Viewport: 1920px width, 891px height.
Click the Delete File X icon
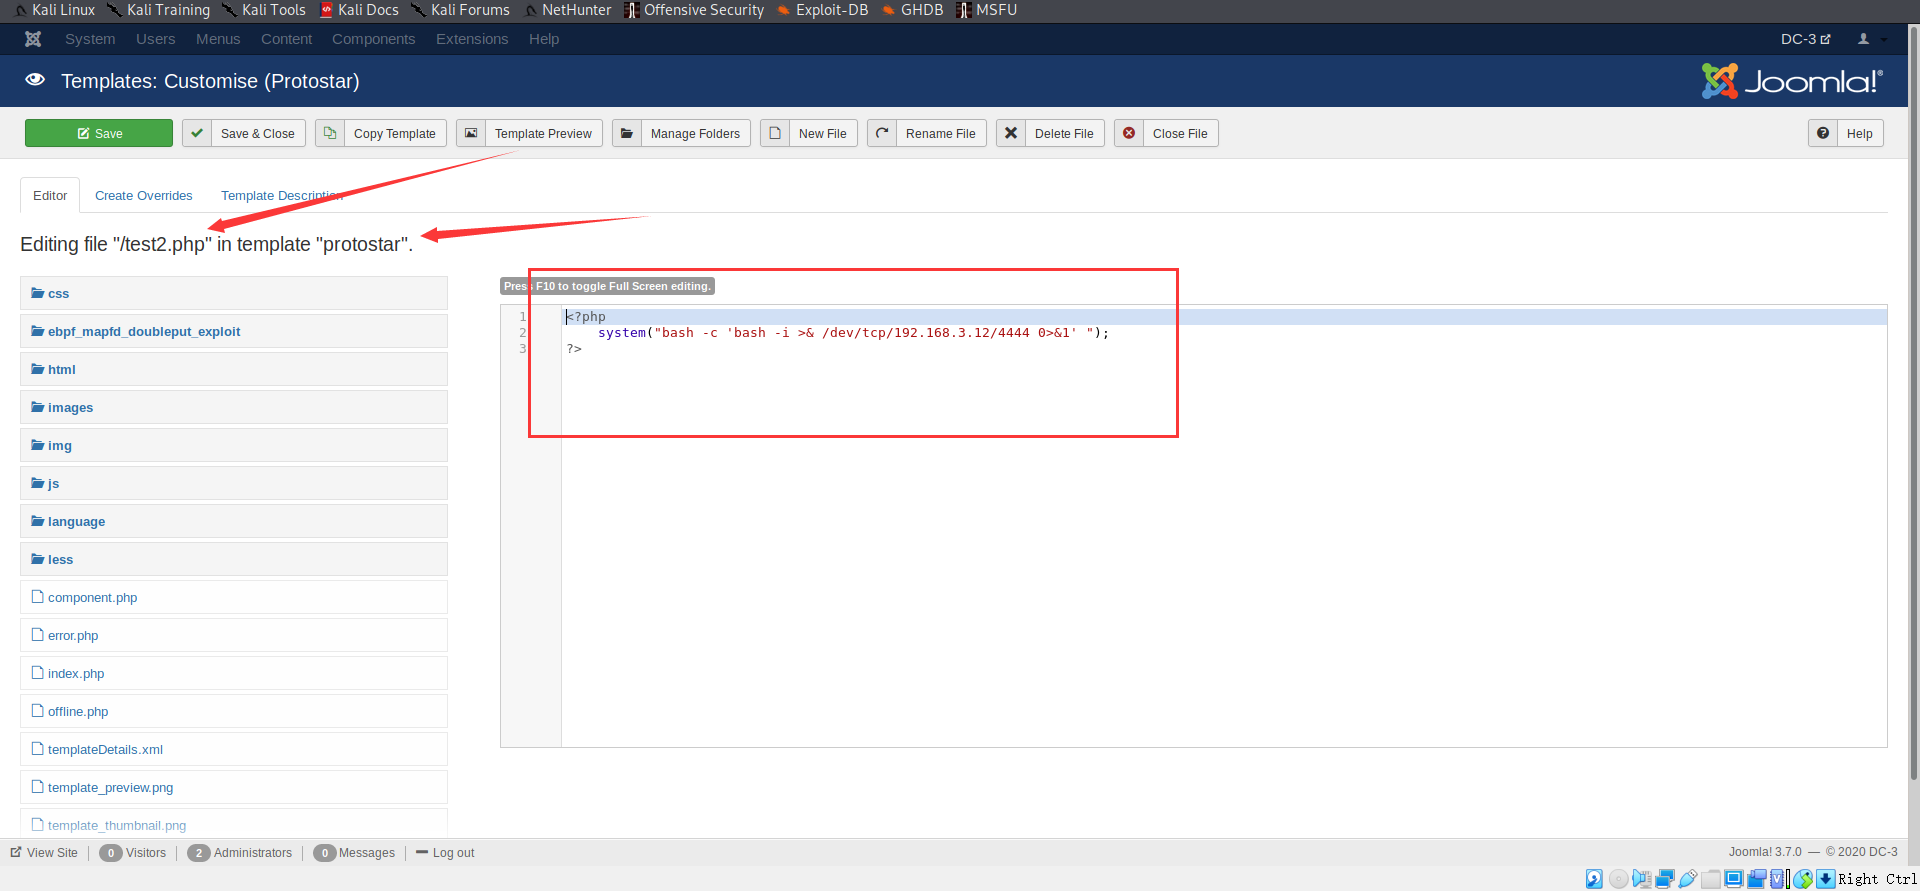tap(1011, 133)
